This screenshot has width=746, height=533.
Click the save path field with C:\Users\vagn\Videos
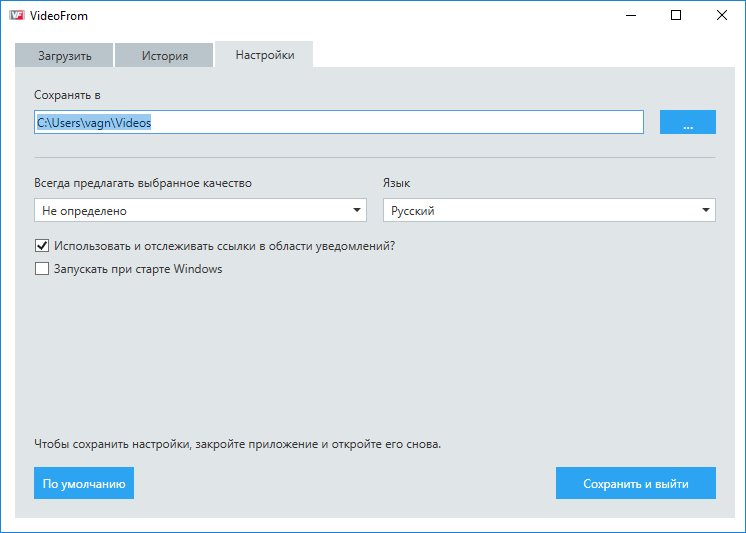click(x=338, y=122)
